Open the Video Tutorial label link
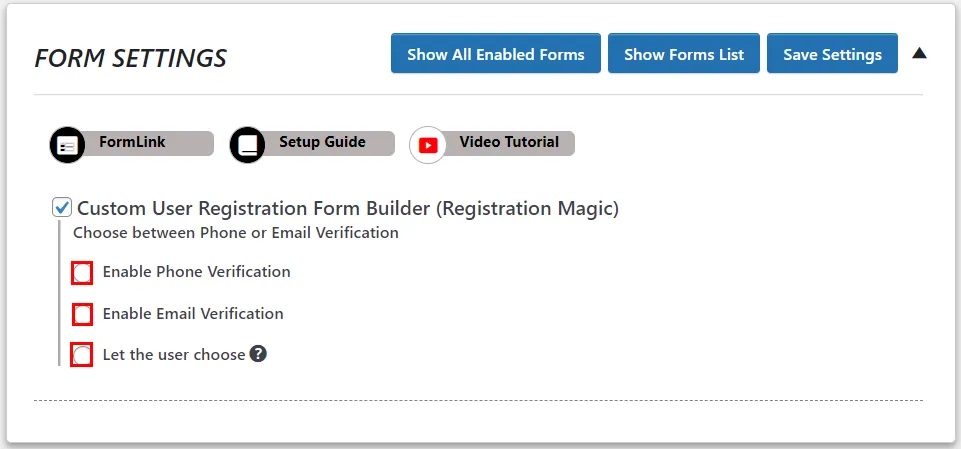 click(509, 142)
